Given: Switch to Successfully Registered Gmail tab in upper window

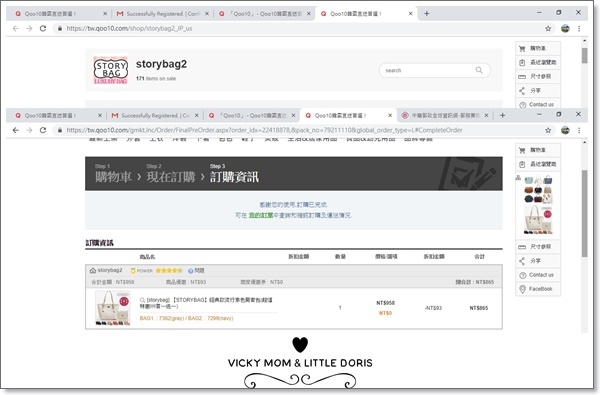Looking at the screenshot, I should [162, 14].
